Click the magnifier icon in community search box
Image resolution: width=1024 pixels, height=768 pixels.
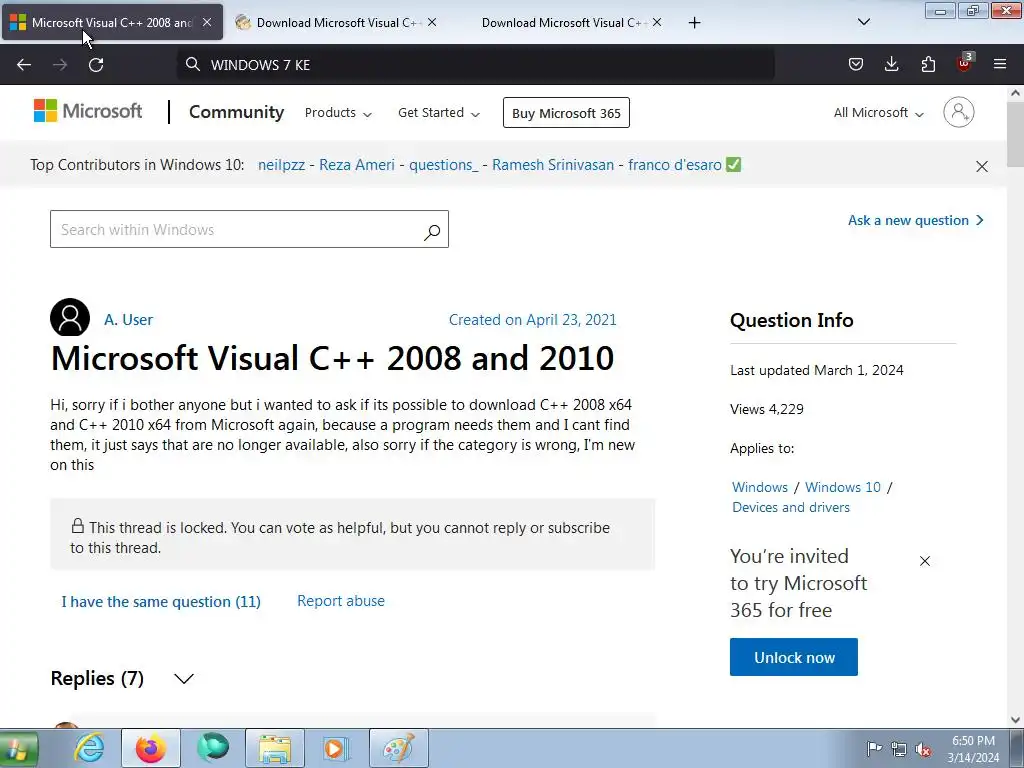click(x=432, y=231)
